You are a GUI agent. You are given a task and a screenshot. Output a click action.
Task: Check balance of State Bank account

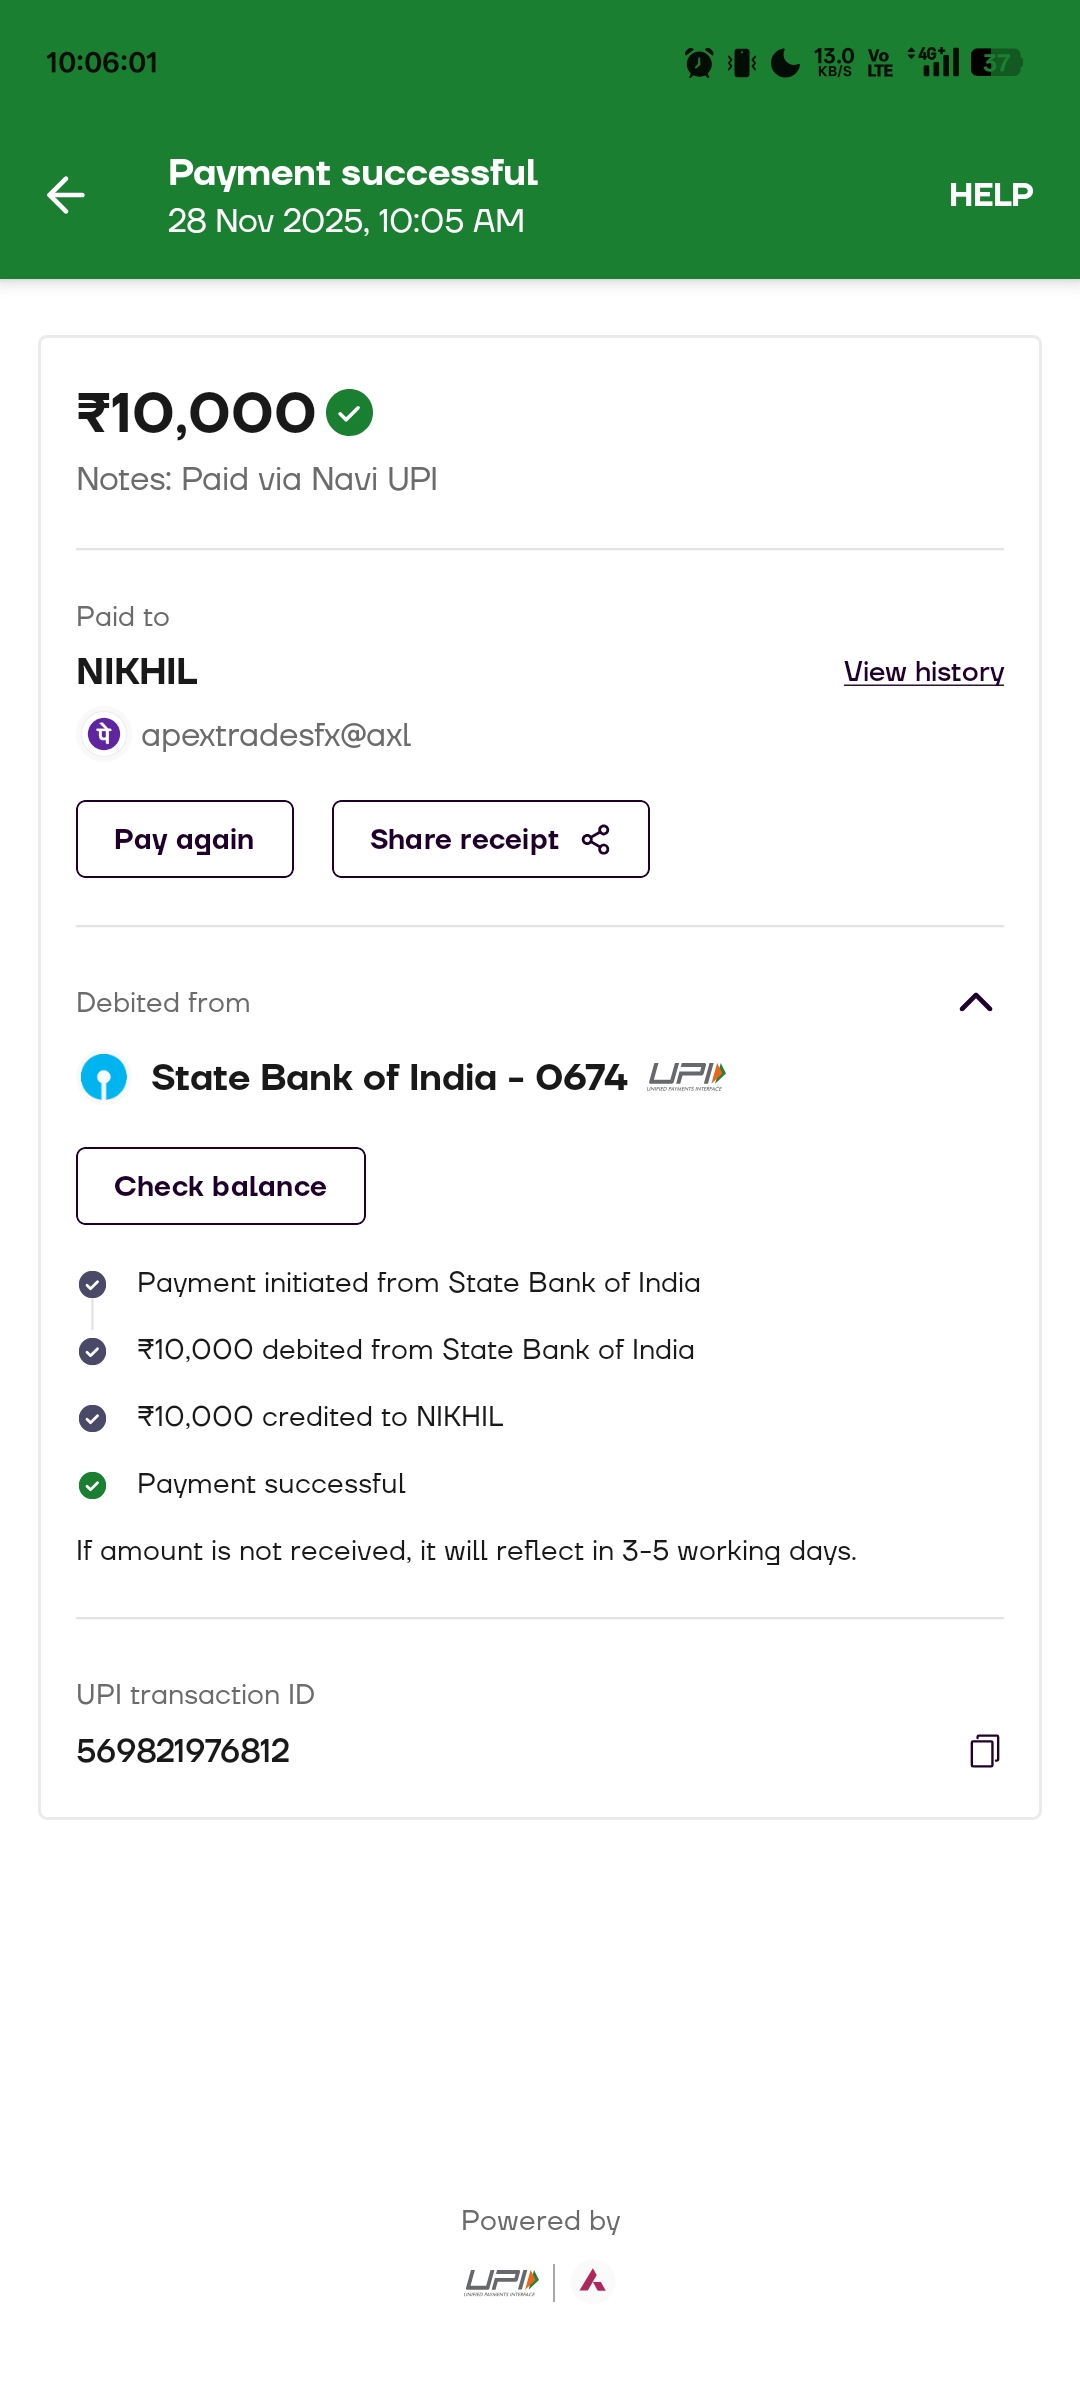[221, 1186]
